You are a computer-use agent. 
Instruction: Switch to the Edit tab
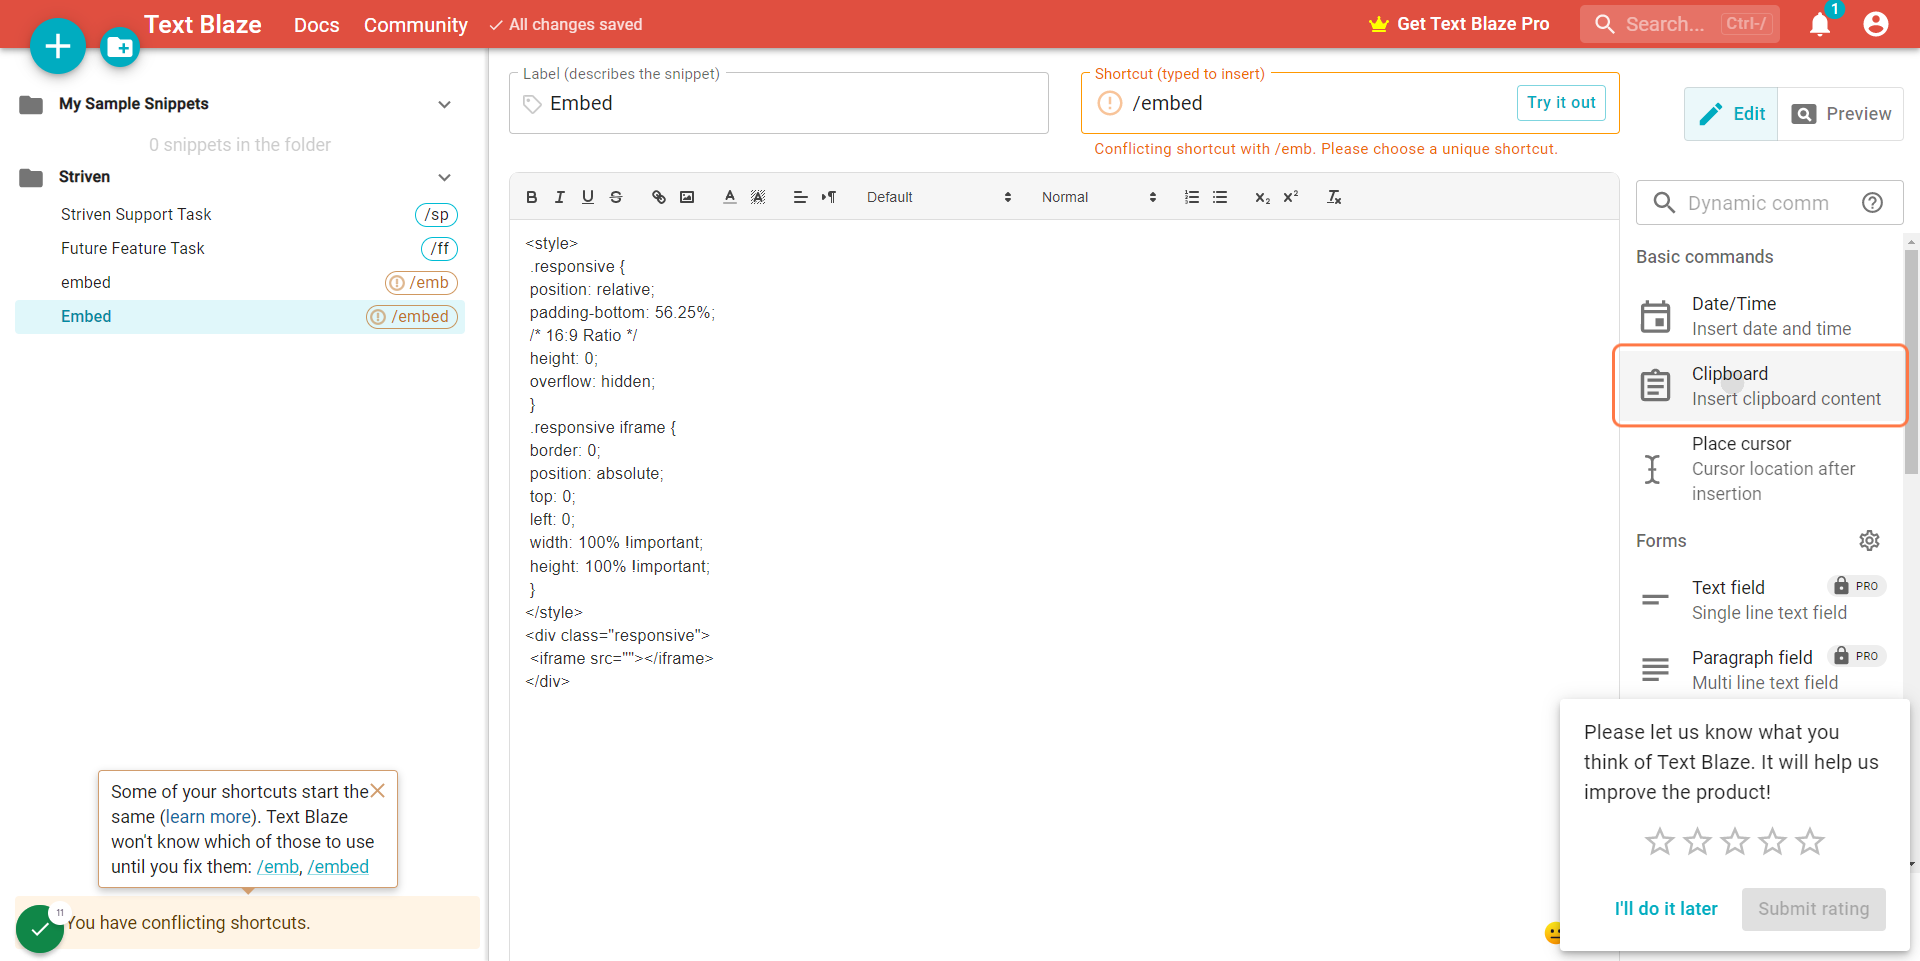coord(1731,114)
